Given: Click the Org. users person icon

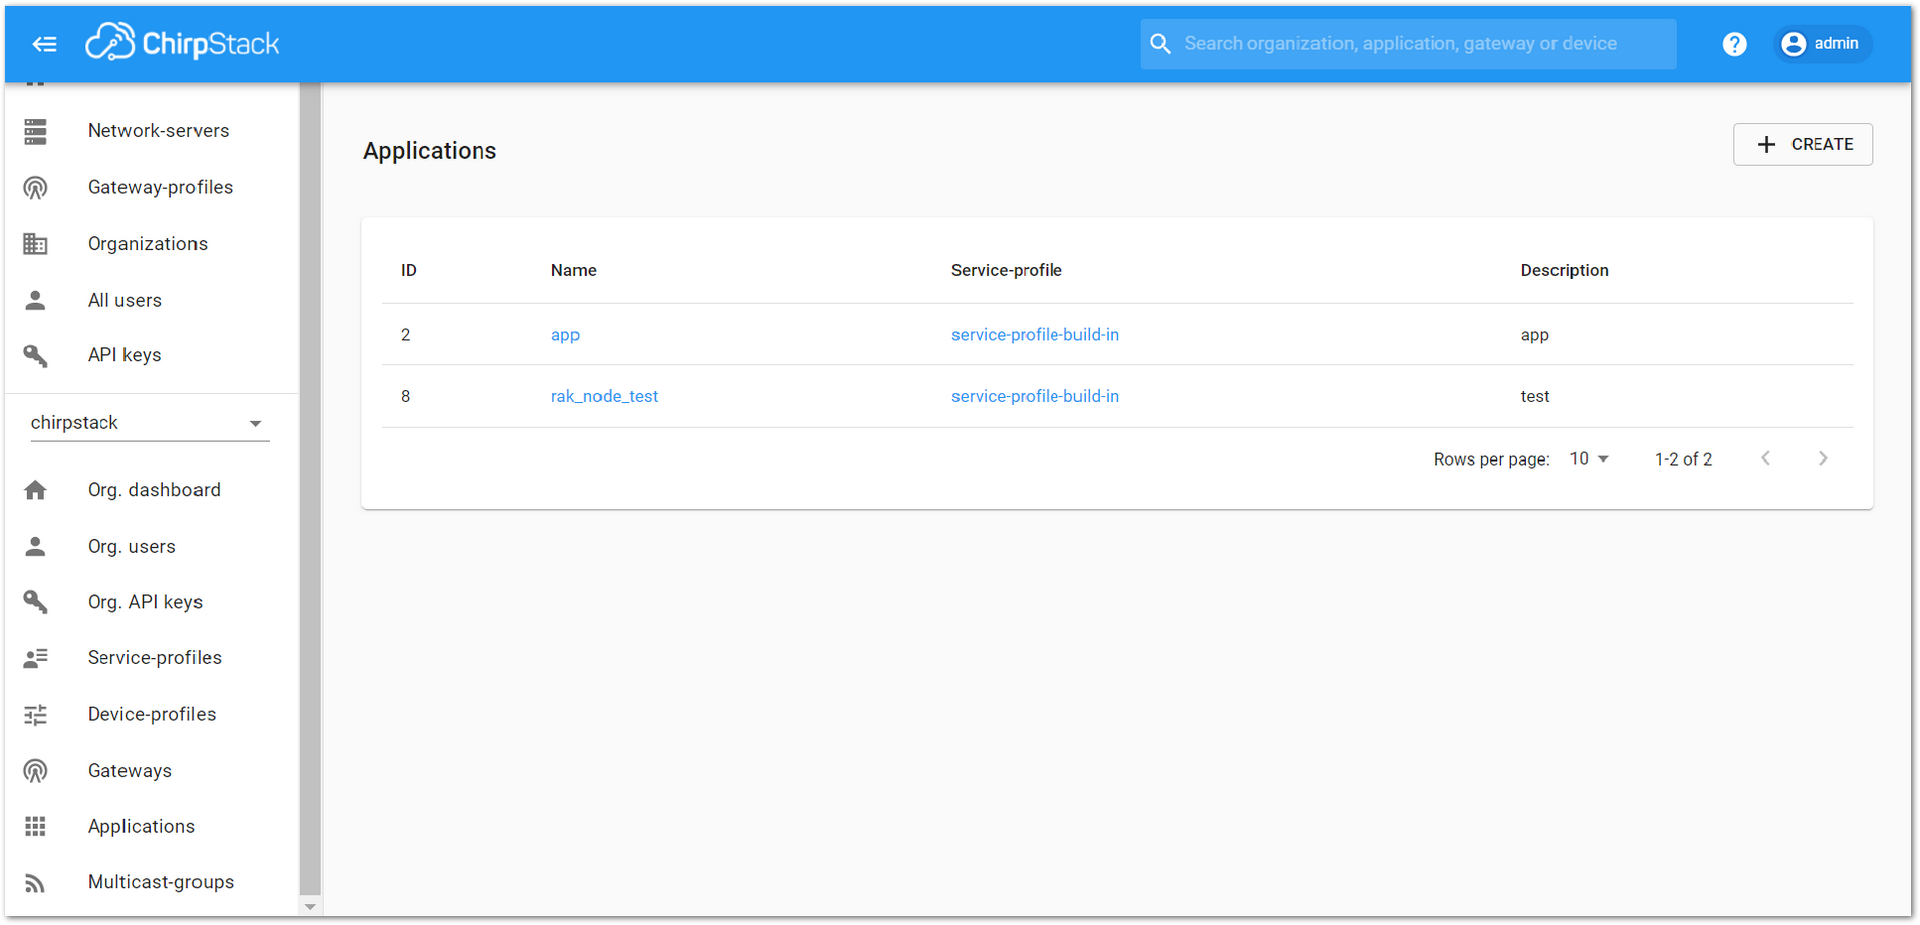Looking at the screenshot, I should point(36,546).
